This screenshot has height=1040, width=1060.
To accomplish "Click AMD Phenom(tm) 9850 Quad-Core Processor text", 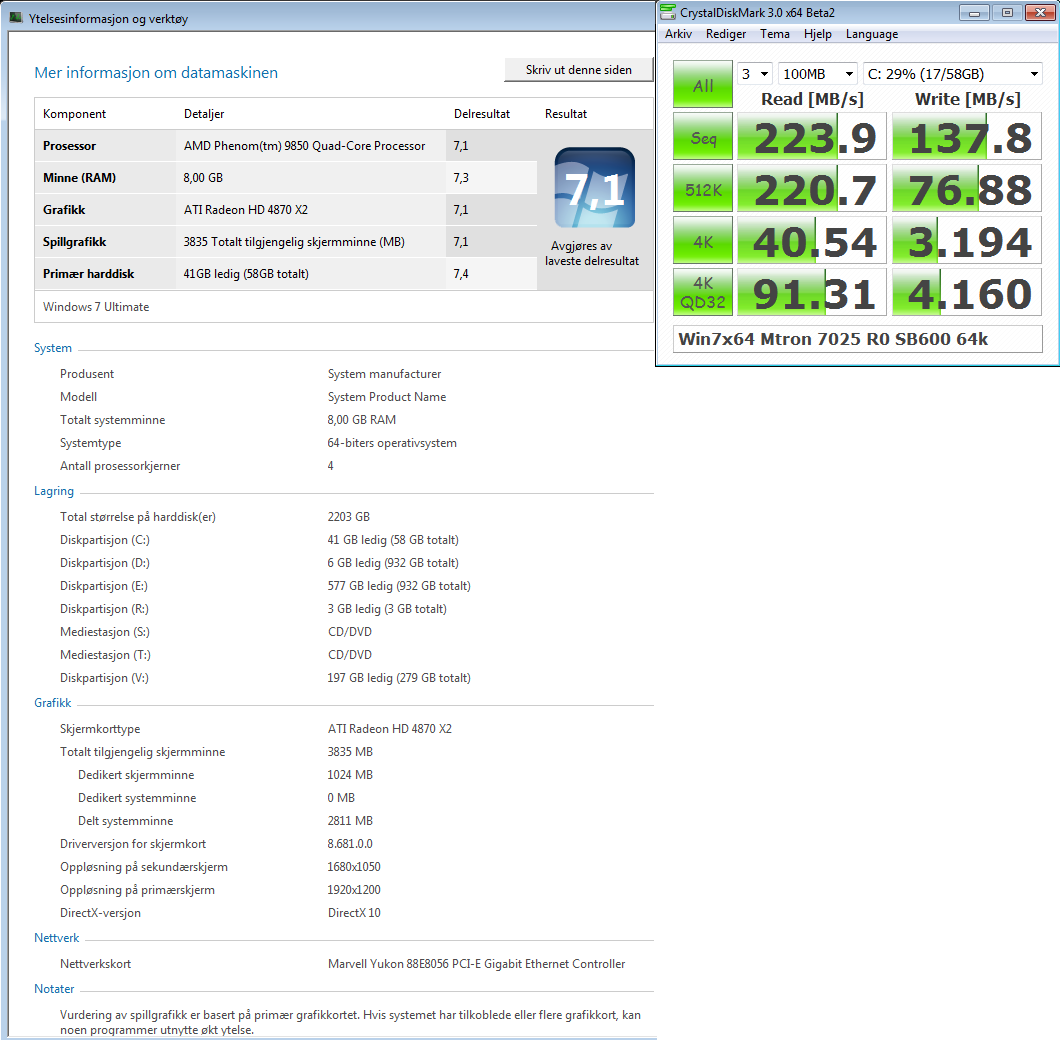I will (x=304, y=146).
